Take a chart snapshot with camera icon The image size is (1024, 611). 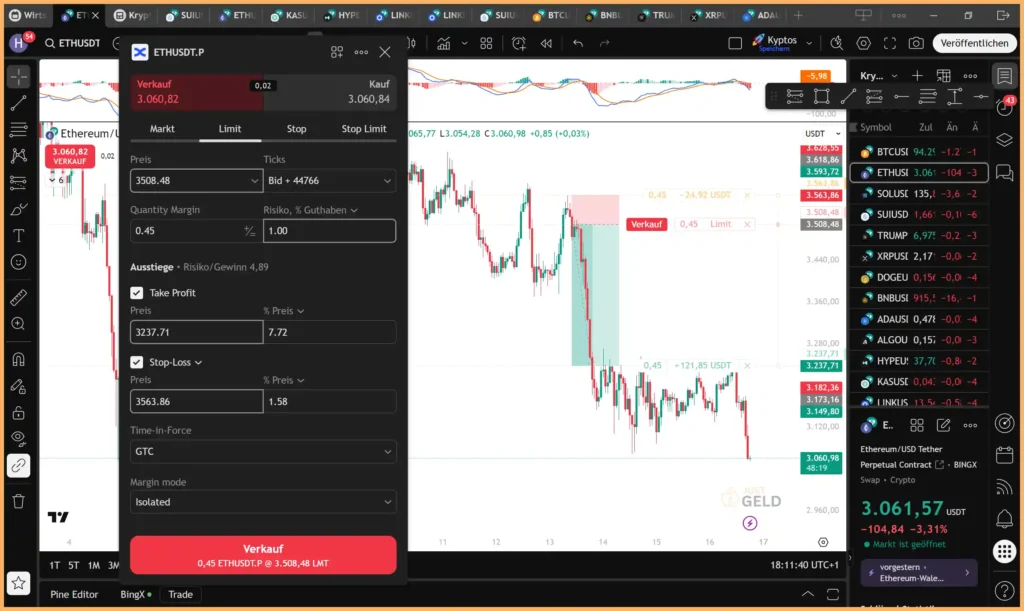[x=916, y=43]
